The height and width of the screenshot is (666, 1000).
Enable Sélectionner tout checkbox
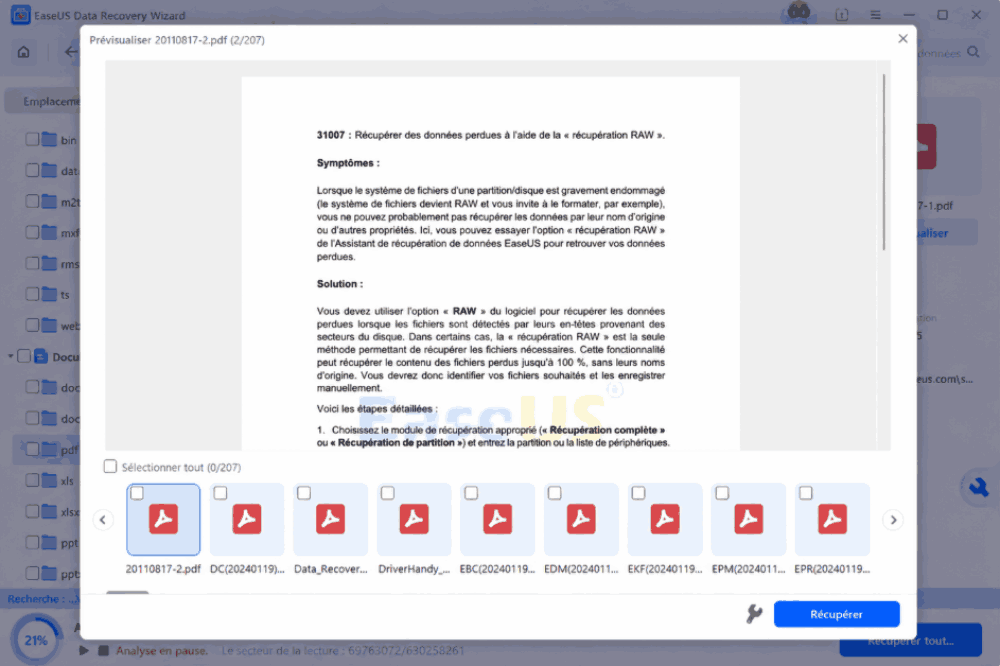pos(110,467)
